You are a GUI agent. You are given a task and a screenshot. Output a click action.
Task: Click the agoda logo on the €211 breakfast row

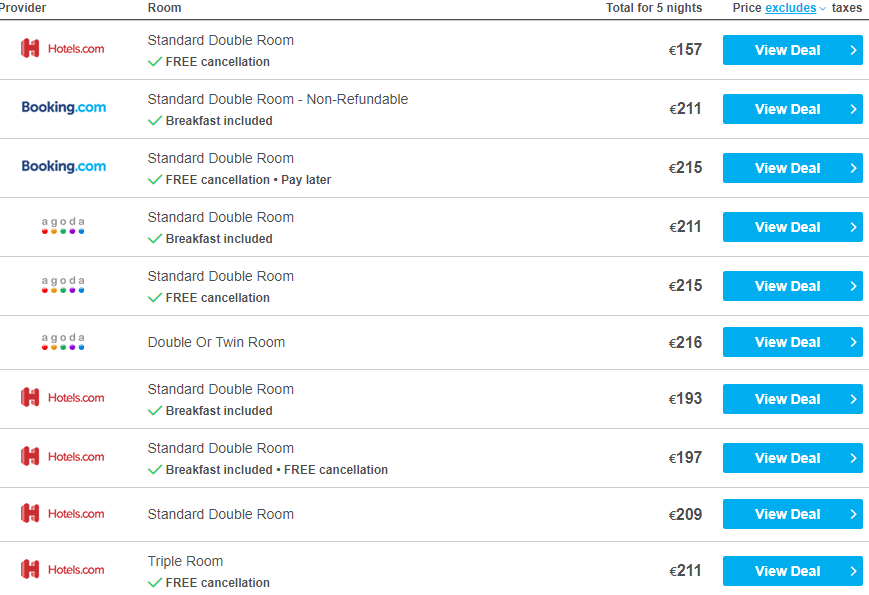click(63, 225)
